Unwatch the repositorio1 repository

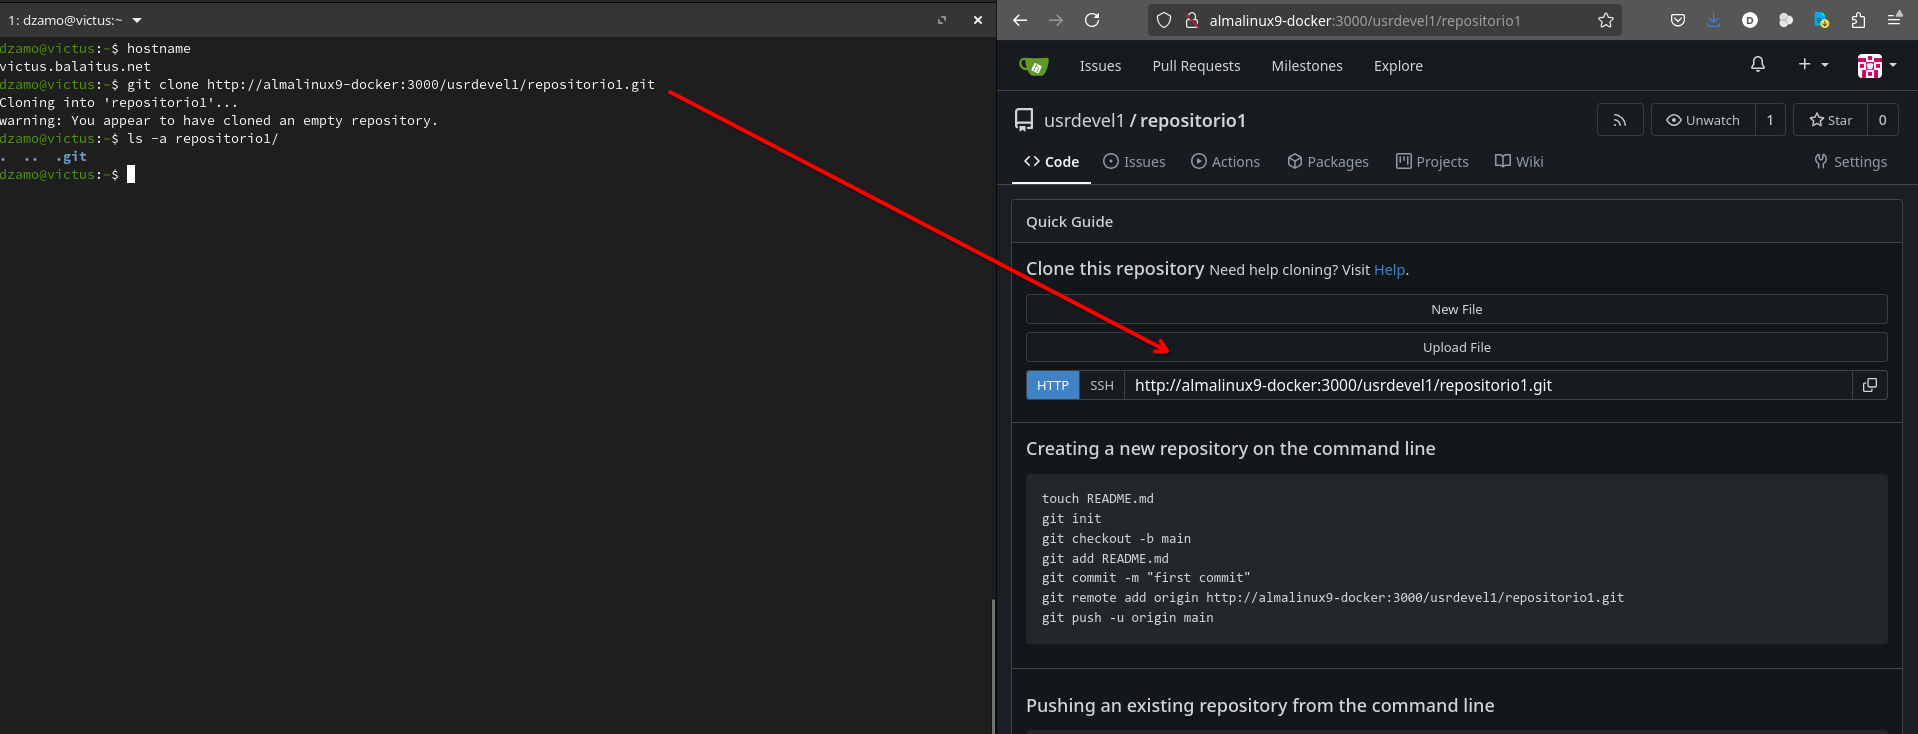point(1702,120)
